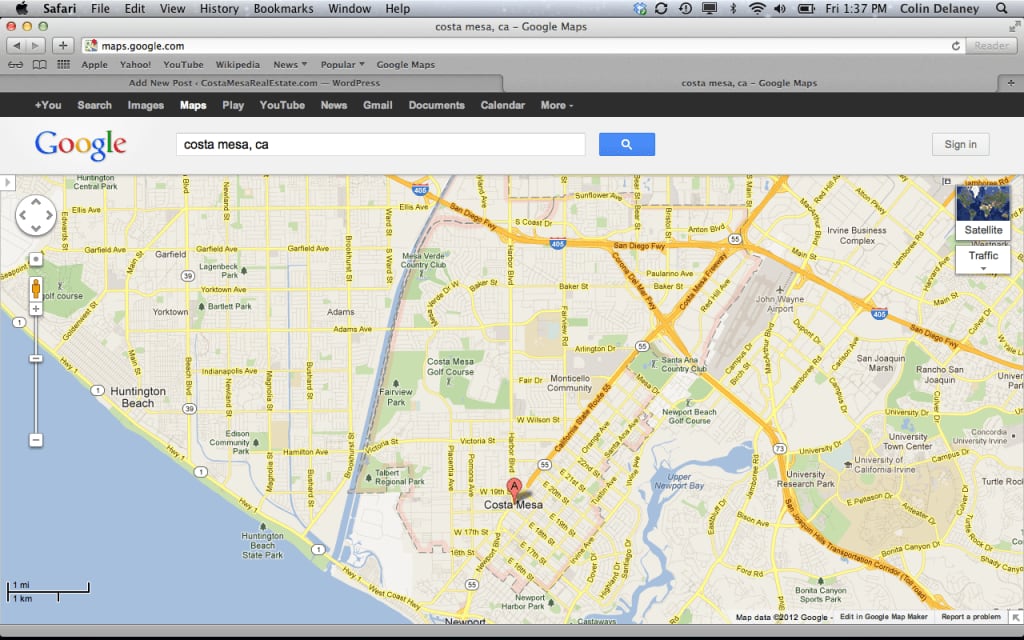
Task: Click the zoom in plus on map
Action: tap(36, 309)
